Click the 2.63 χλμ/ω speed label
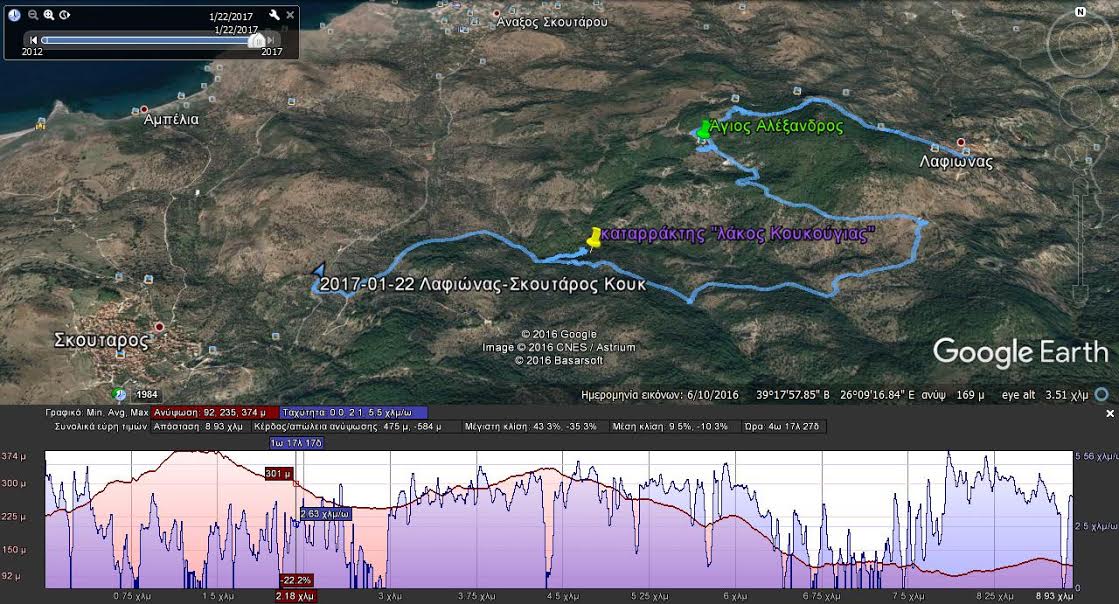The width and height of the screenshot is (1119, 604). pyautogui.click(x=325, y=514)
